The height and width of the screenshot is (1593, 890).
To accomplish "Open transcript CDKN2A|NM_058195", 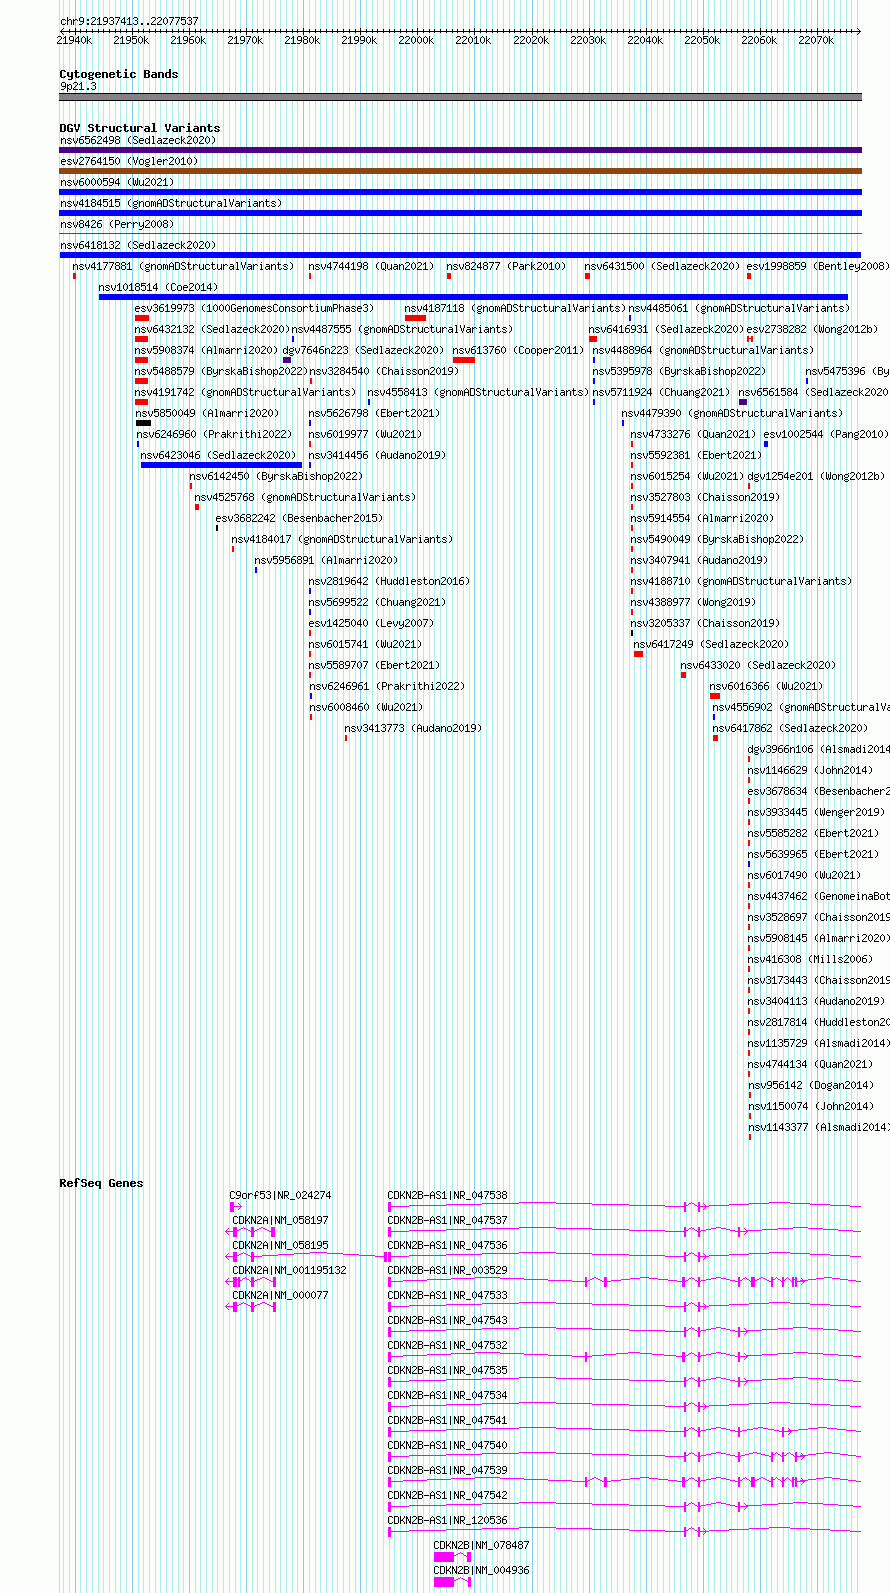I will pyautogui.click(x=280, y=1245).
